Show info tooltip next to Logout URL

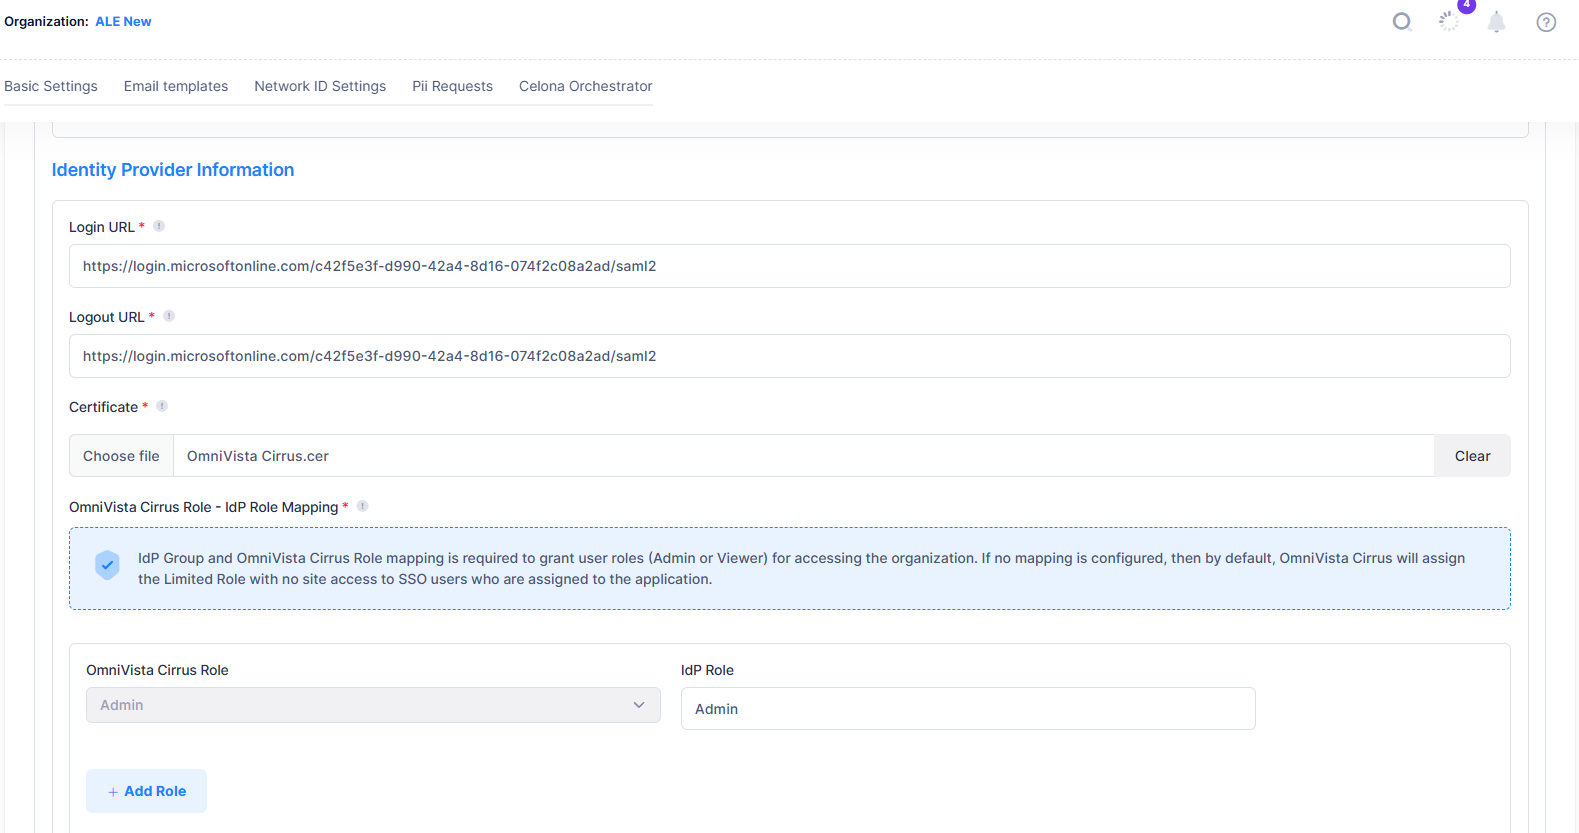(169, 316)
